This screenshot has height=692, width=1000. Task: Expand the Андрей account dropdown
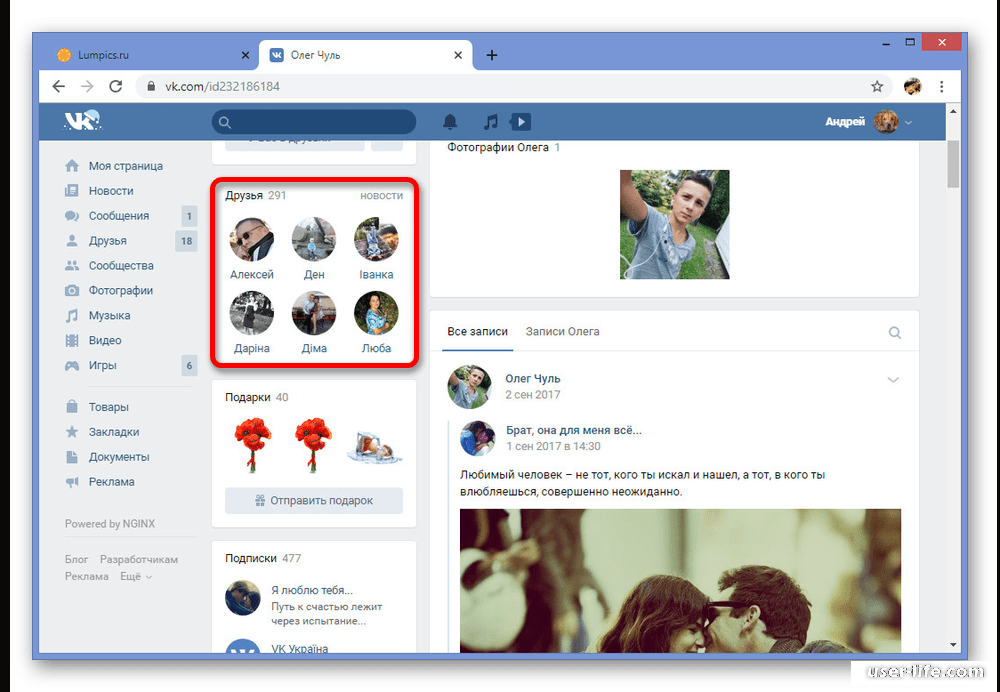pos(908,122)
